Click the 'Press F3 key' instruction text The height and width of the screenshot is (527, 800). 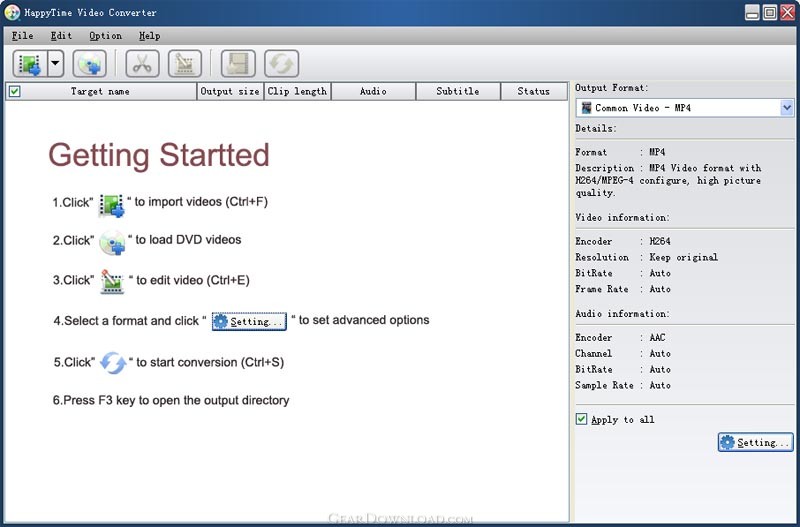171,400
